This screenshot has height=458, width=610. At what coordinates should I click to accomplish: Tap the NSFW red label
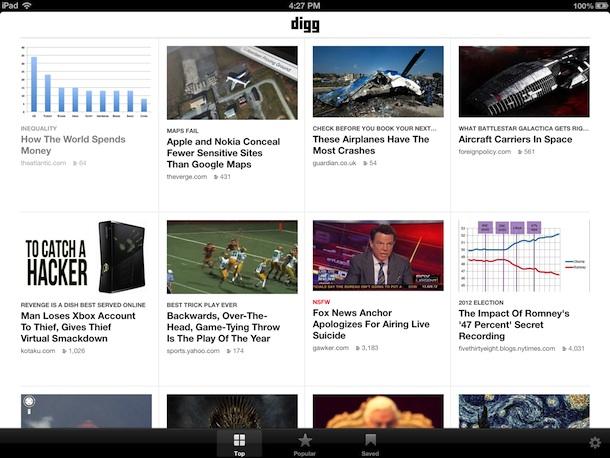[x=321, y=302]
